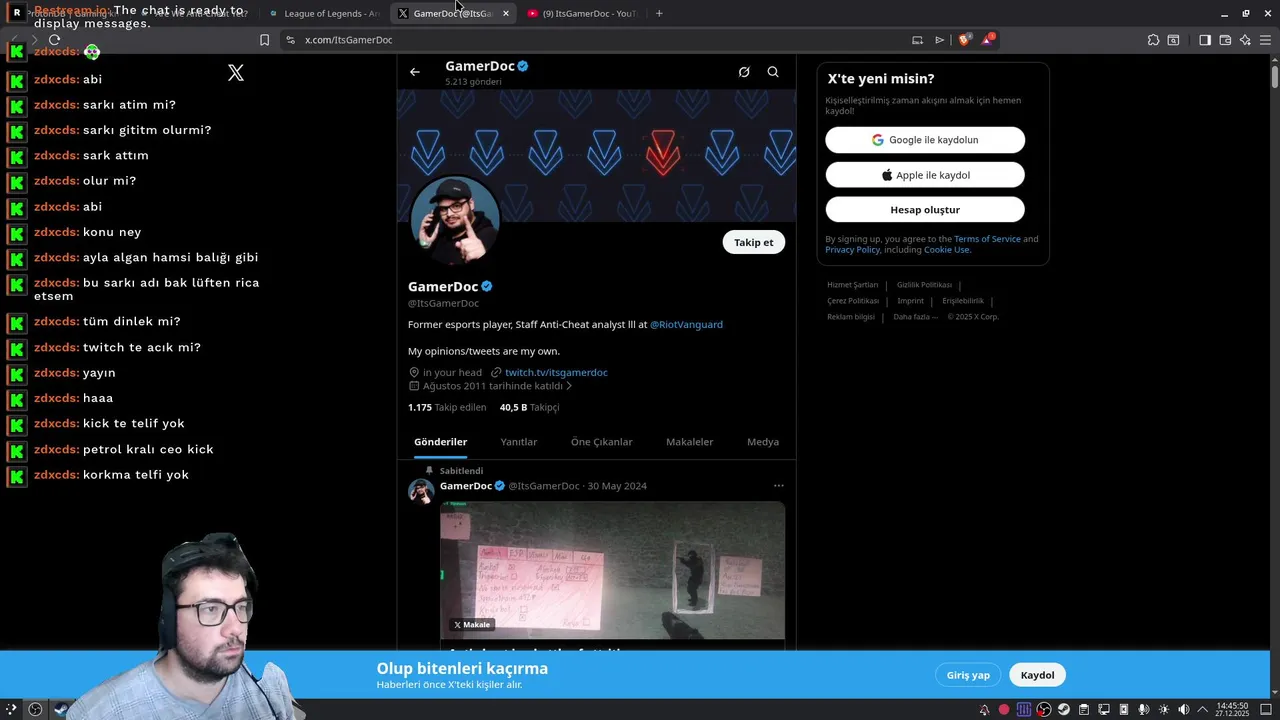Image resolution: width=1280 pixels, height=720 pixels.
Task: Click Hesap oluştur button
Action: [x=925, y=209]
